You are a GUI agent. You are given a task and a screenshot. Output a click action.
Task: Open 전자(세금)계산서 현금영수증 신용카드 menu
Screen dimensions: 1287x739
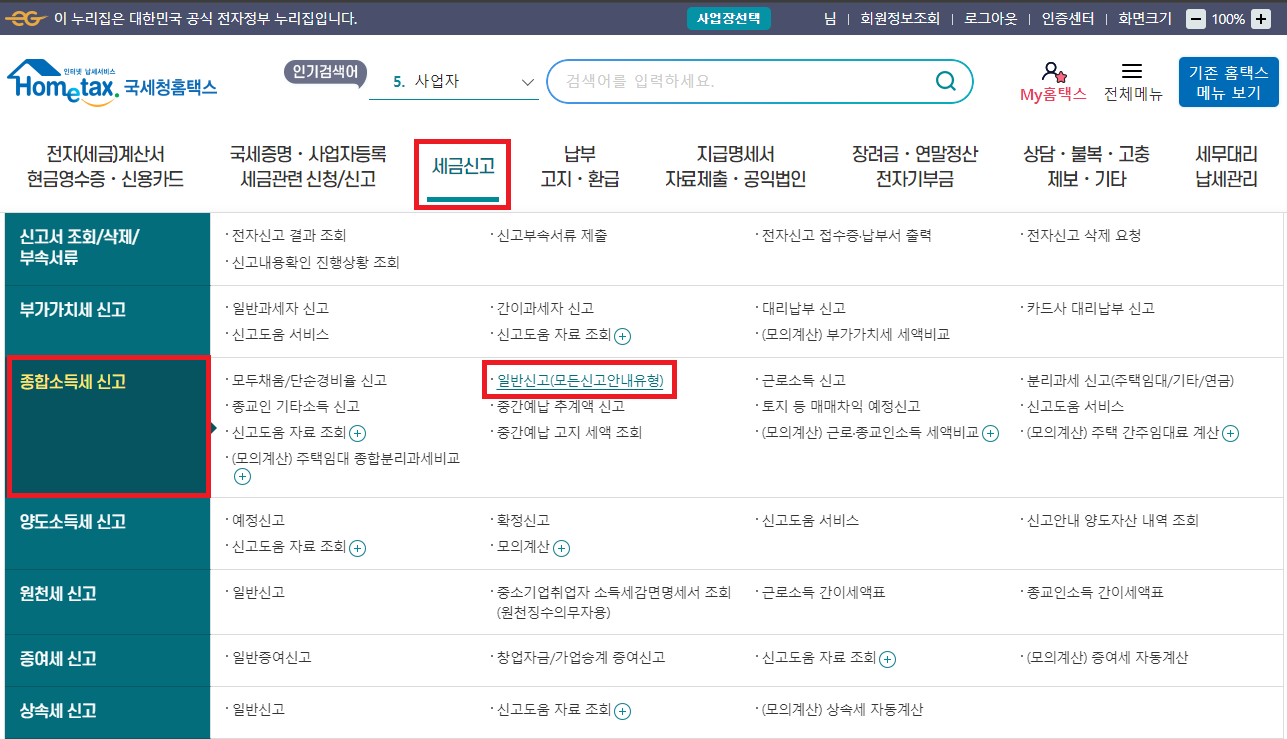tap(105, 167)
